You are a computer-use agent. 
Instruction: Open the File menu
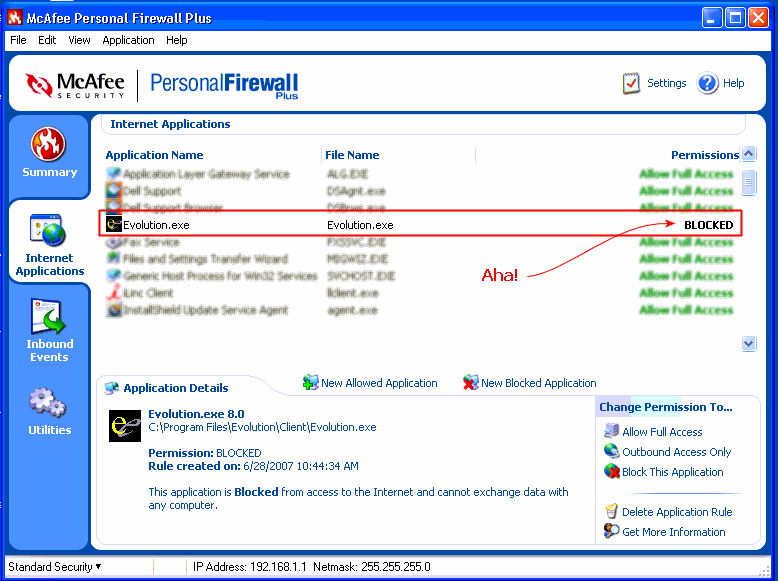point(18,40)
